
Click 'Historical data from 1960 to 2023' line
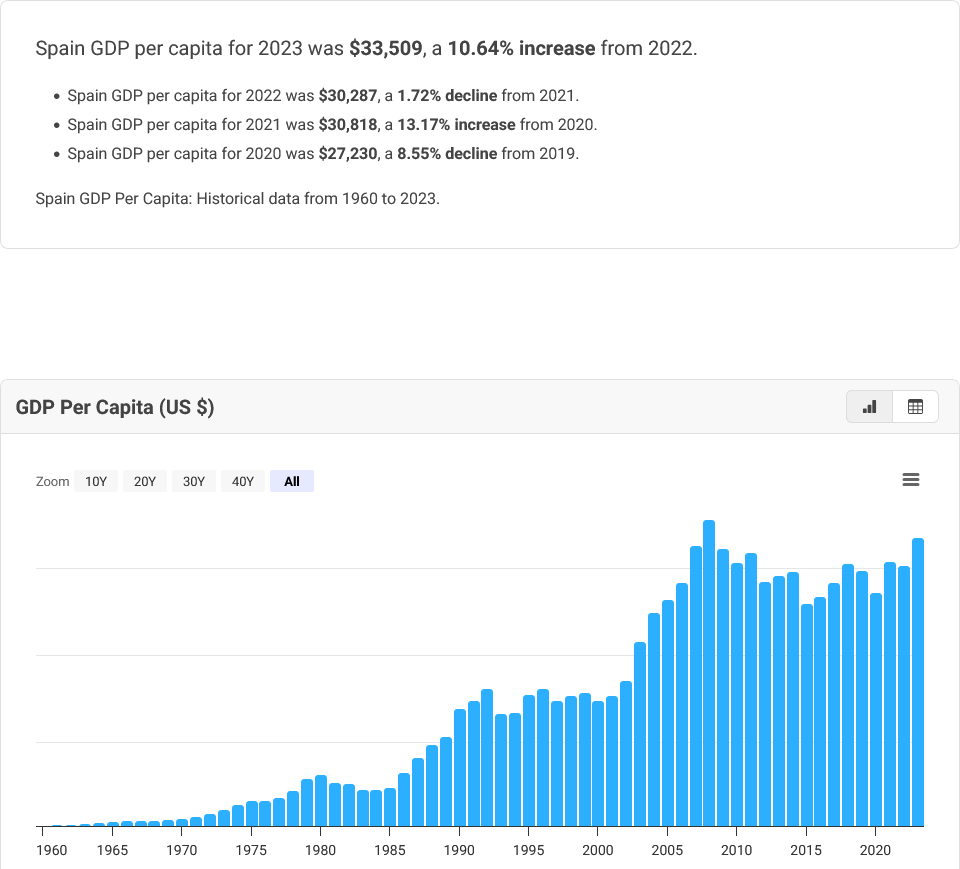[238, 198]
